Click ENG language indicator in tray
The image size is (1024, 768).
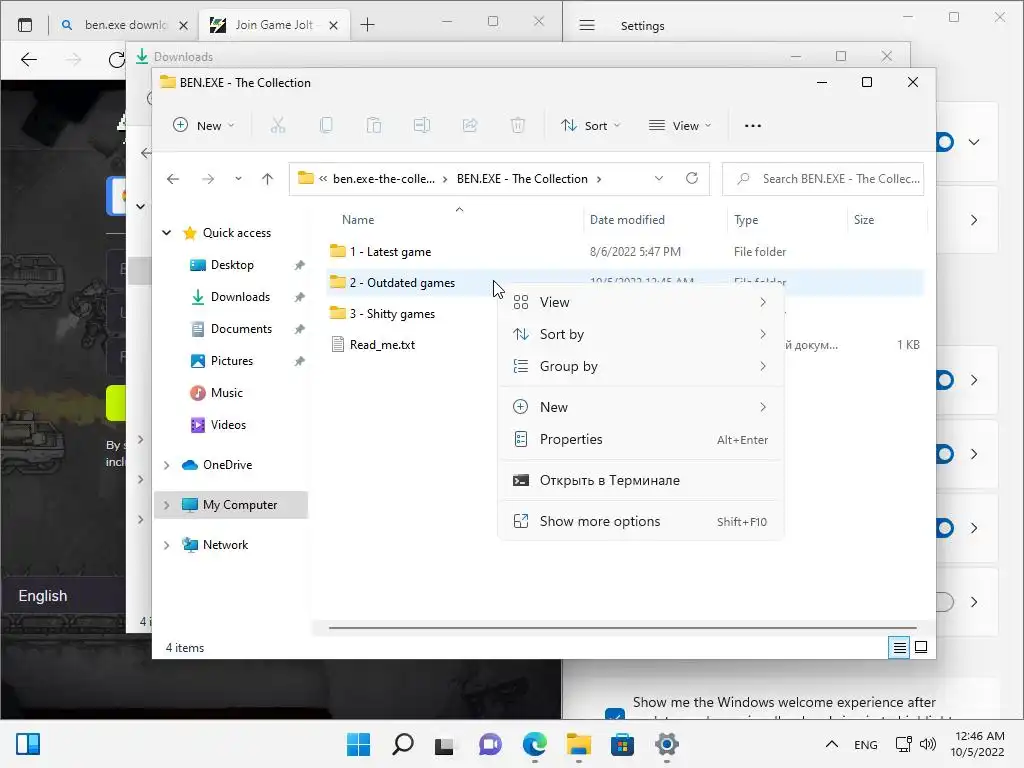[x=865, y=744]
